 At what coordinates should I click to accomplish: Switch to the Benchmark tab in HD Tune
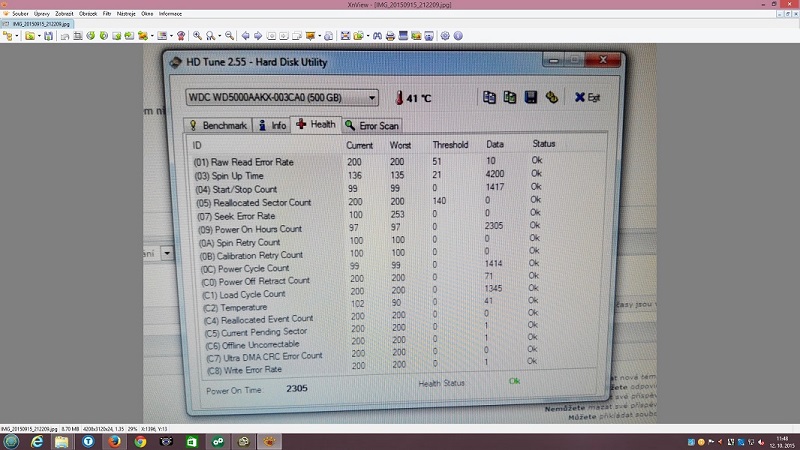pos(218,126)
